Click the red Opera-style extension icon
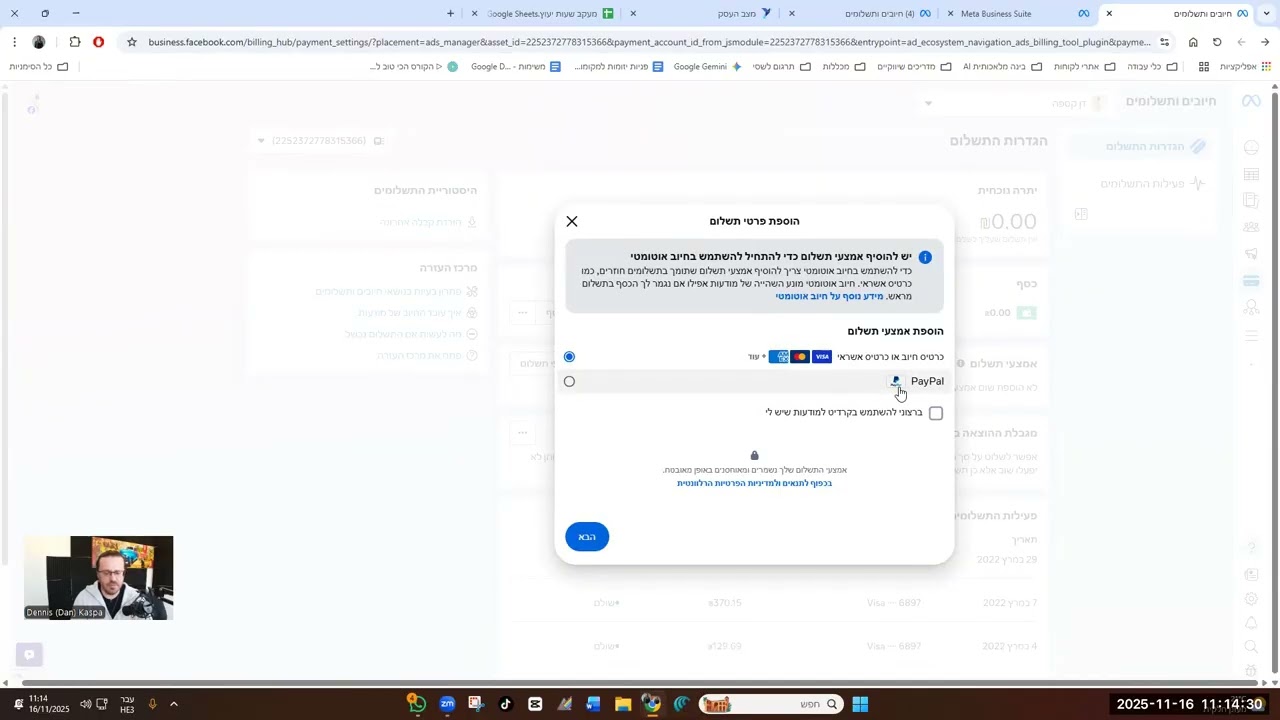This screenshot has height=720, width=1280. [98, 42]
